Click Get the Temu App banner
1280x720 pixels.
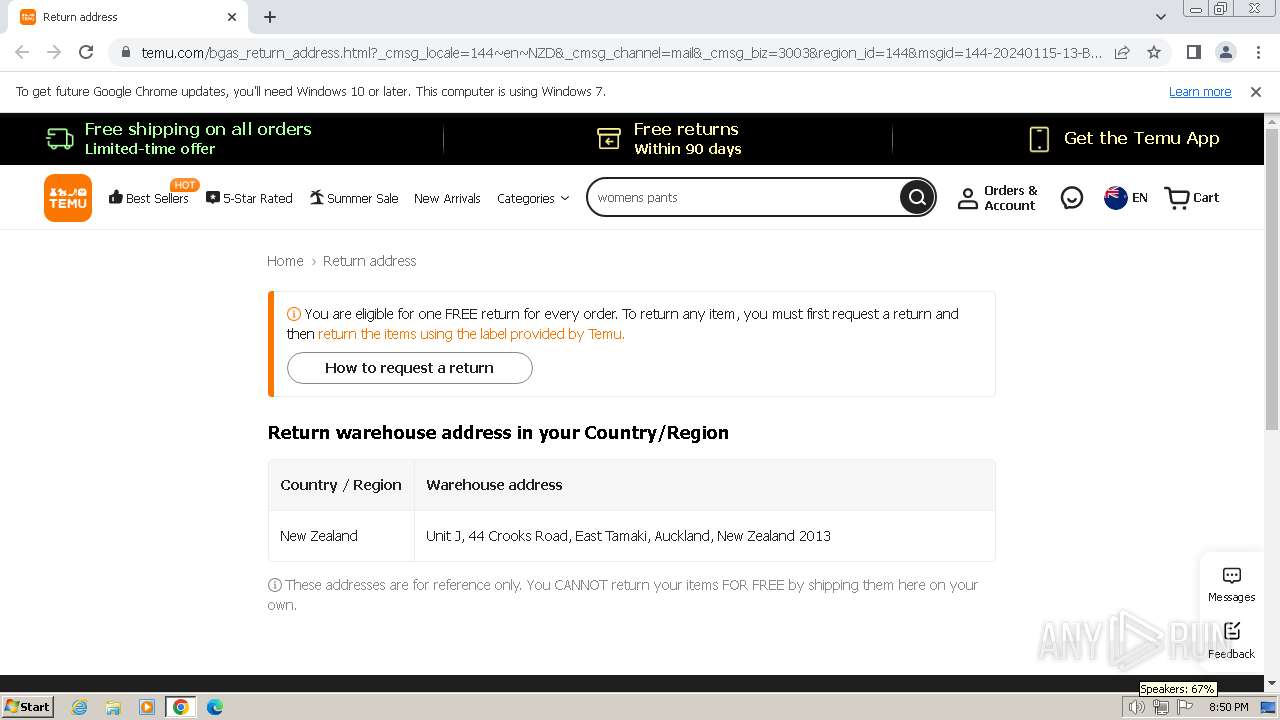point(1125,138)
